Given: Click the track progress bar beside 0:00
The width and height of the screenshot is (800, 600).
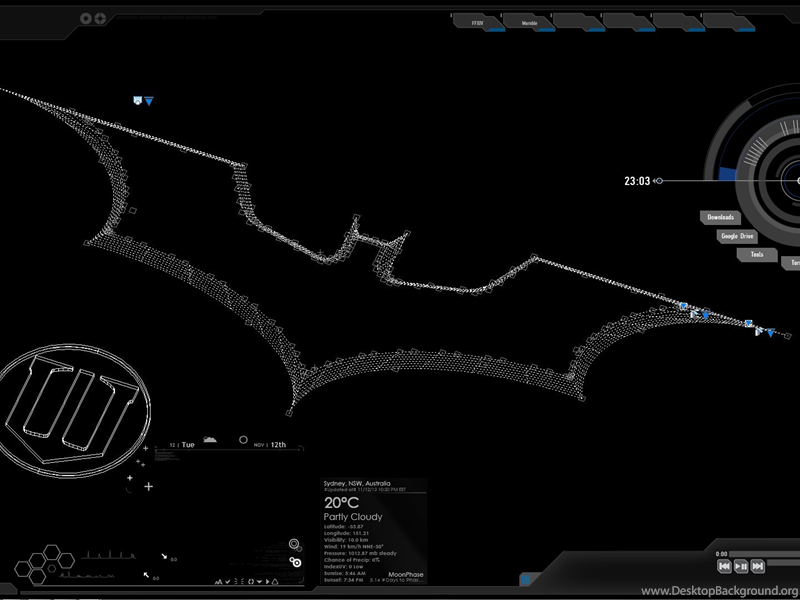Looking at the screenshot, I should 764,554.
